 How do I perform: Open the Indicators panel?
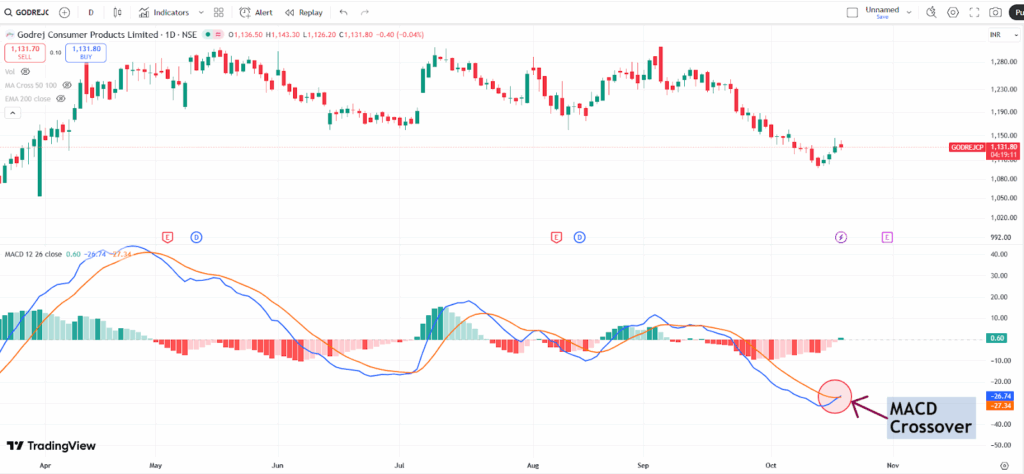tap(163, 13)
